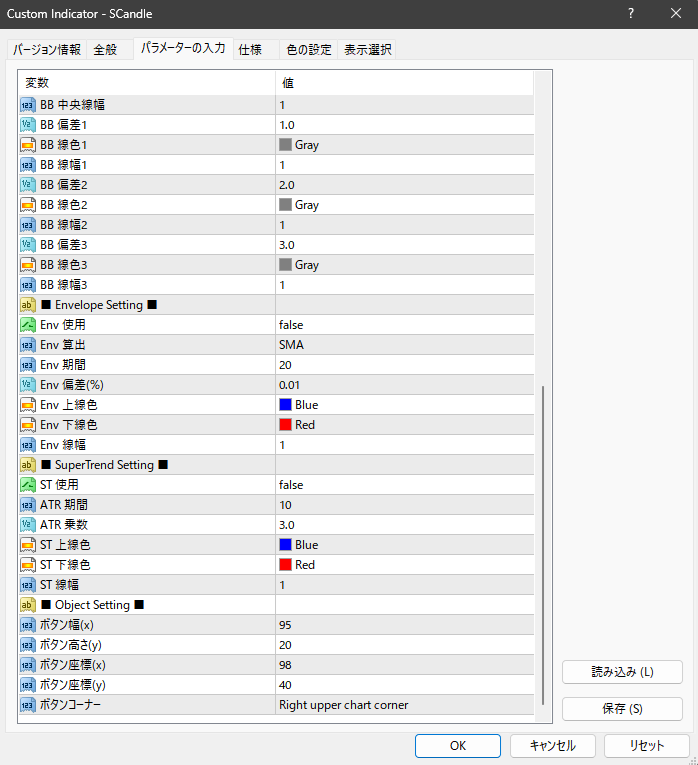Click the OK button

coord(458,745)
